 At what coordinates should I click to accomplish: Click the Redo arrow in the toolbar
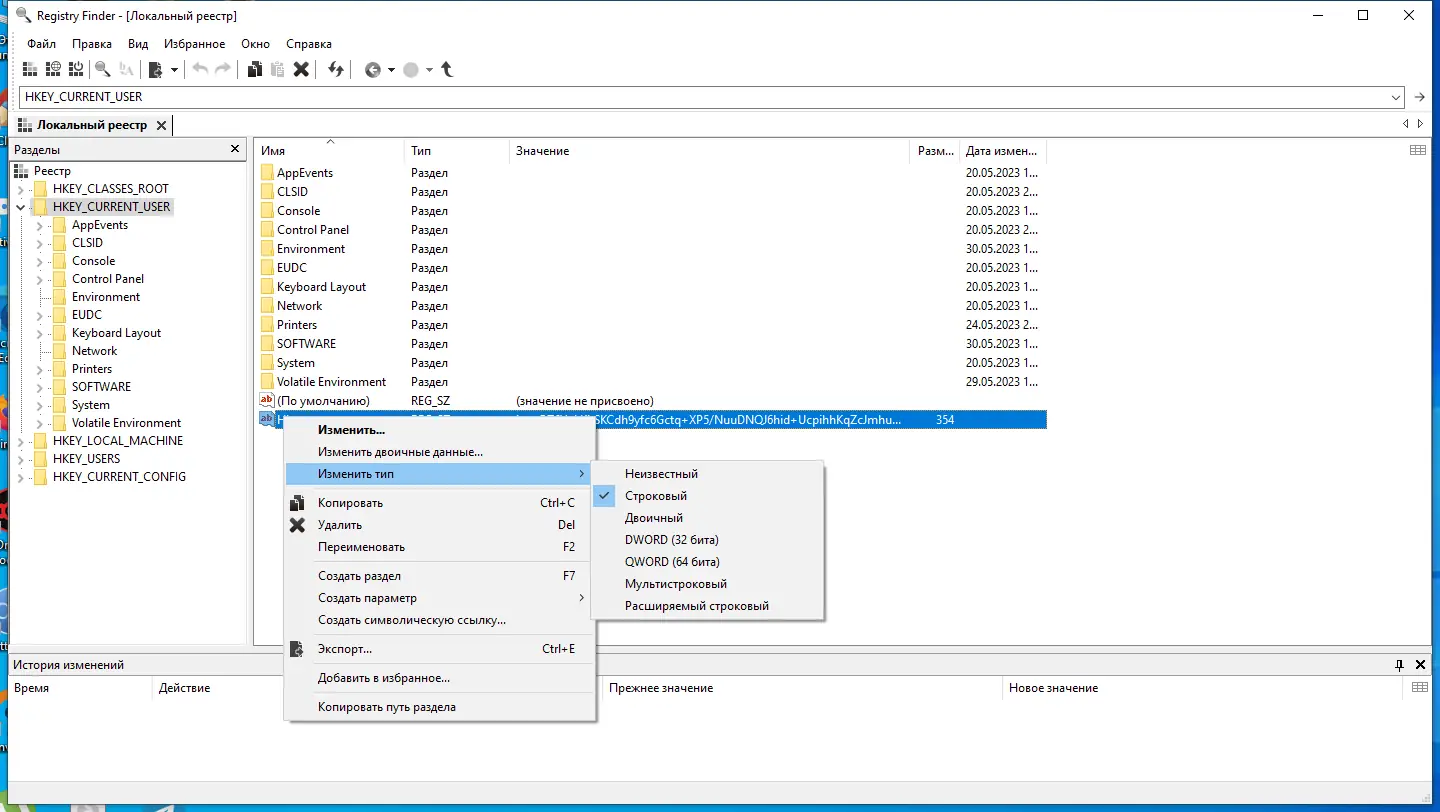223,69
